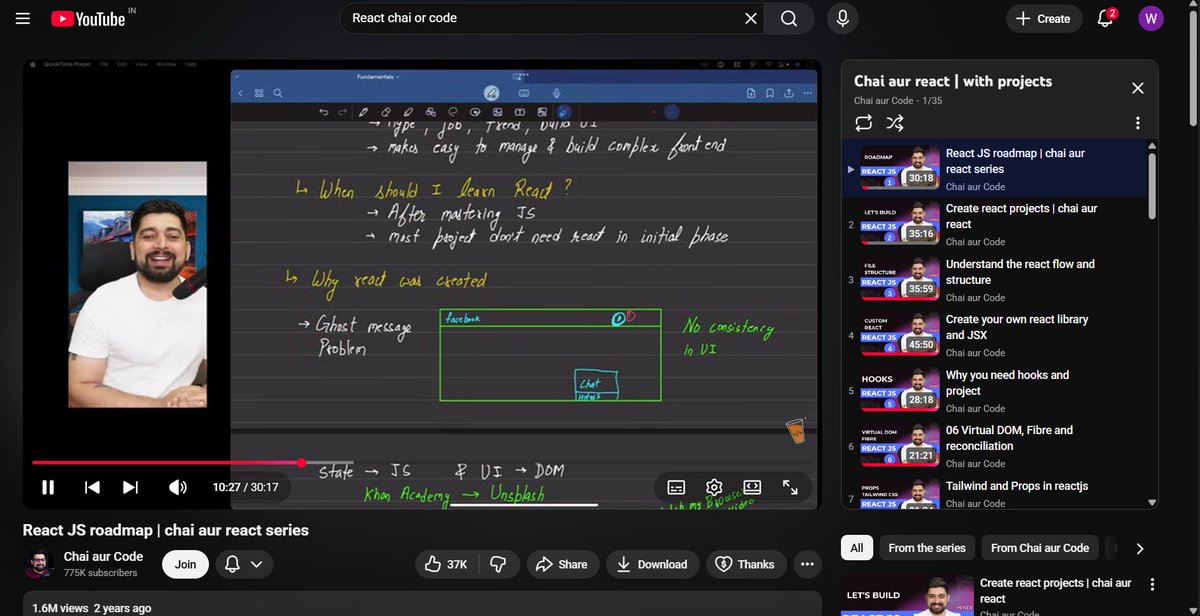Click the React JS roadmap playlist thumbnail
The image size is (1200, 616).
coord(899,169)
